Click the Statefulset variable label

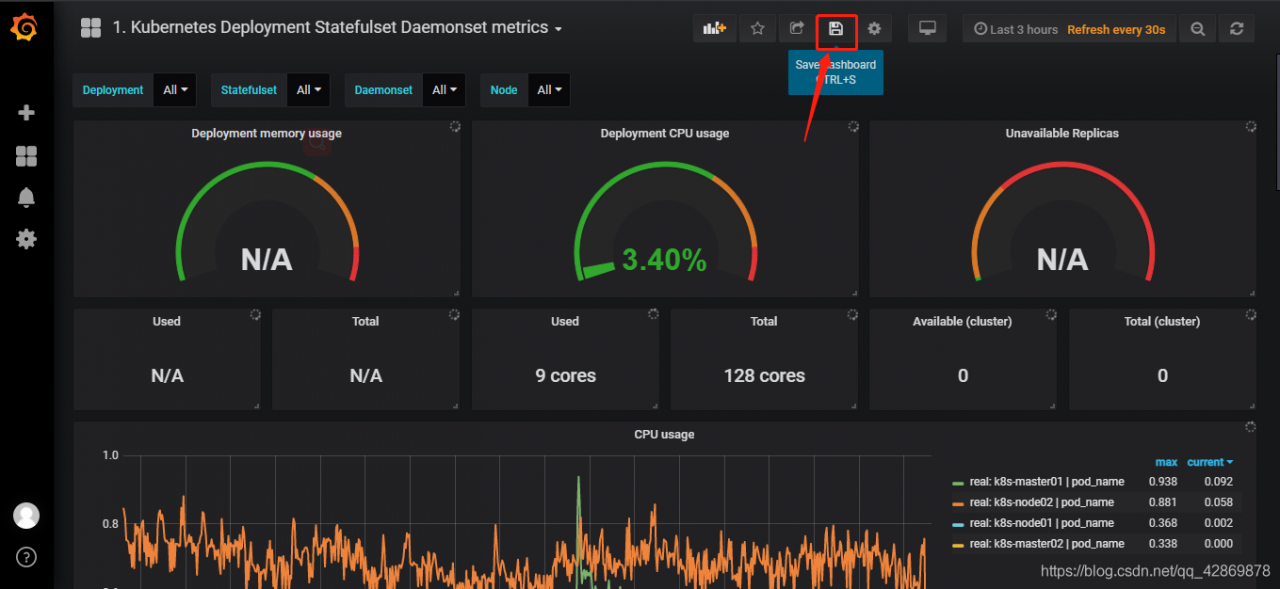point(249,90)
